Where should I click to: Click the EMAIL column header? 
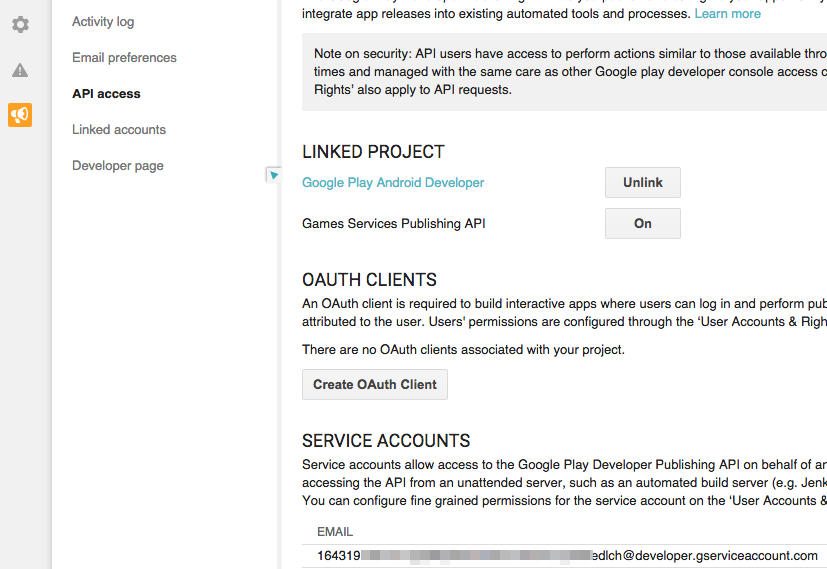point(335,532)
